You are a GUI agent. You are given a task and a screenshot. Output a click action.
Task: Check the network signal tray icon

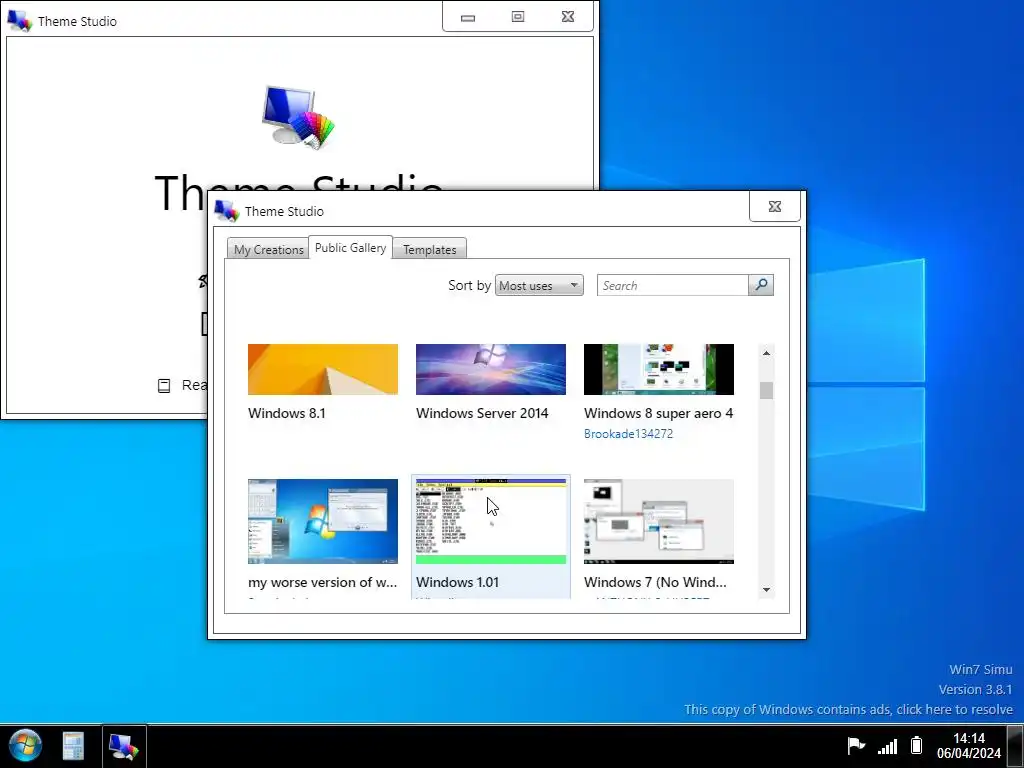(887, 745)
